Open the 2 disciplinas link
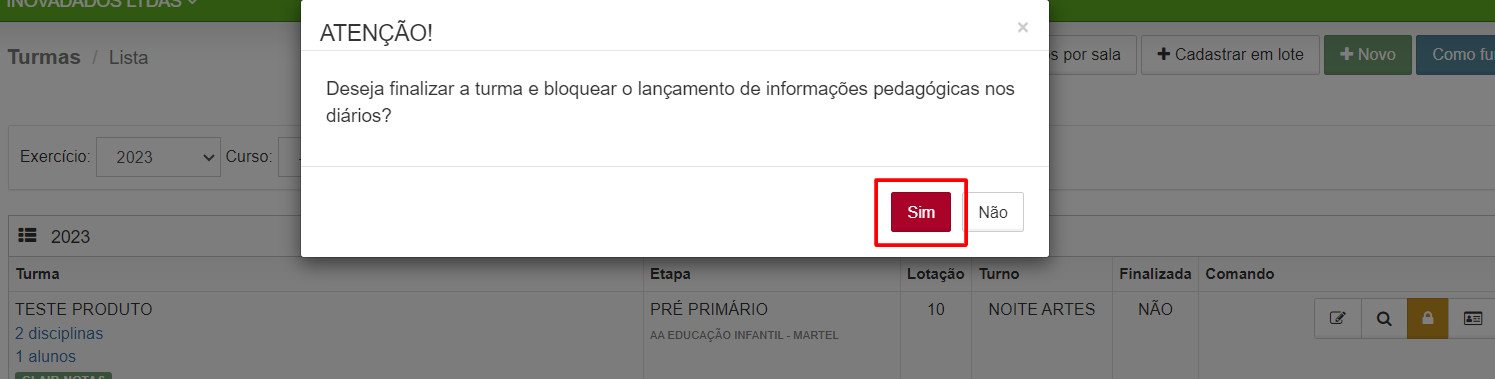The image size is (1495, 379). point(59,333)
